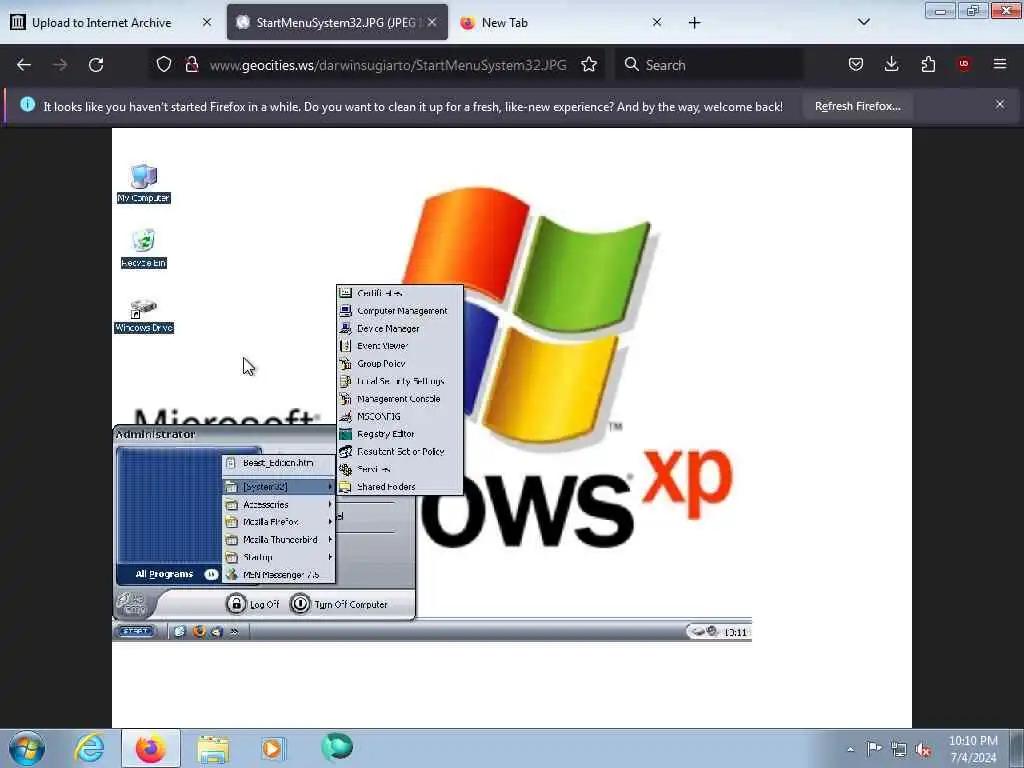The image size is (1024, 768).
Task: Open the Downloads panel
Action: [891, 64]
